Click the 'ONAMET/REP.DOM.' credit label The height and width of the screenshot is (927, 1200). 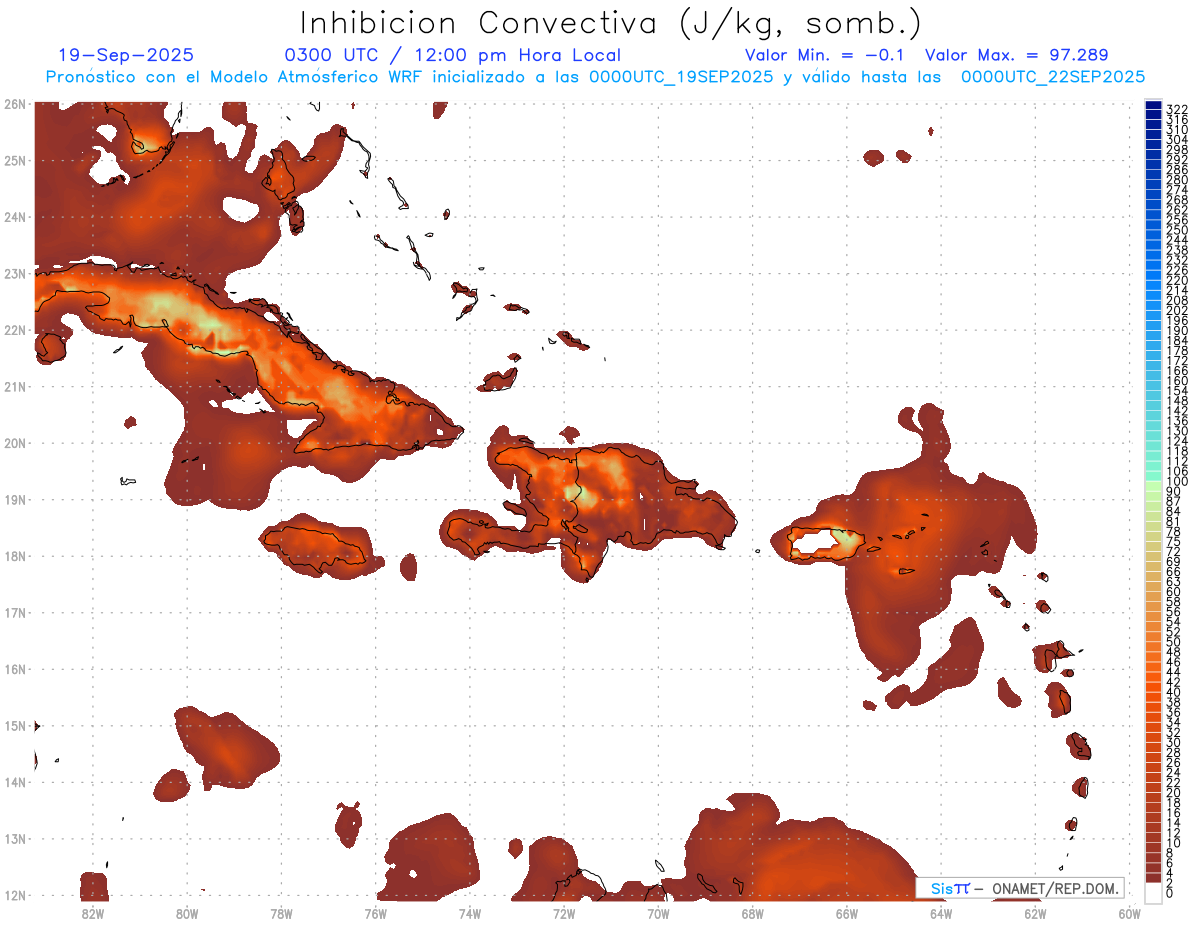tap(1055, 888)
